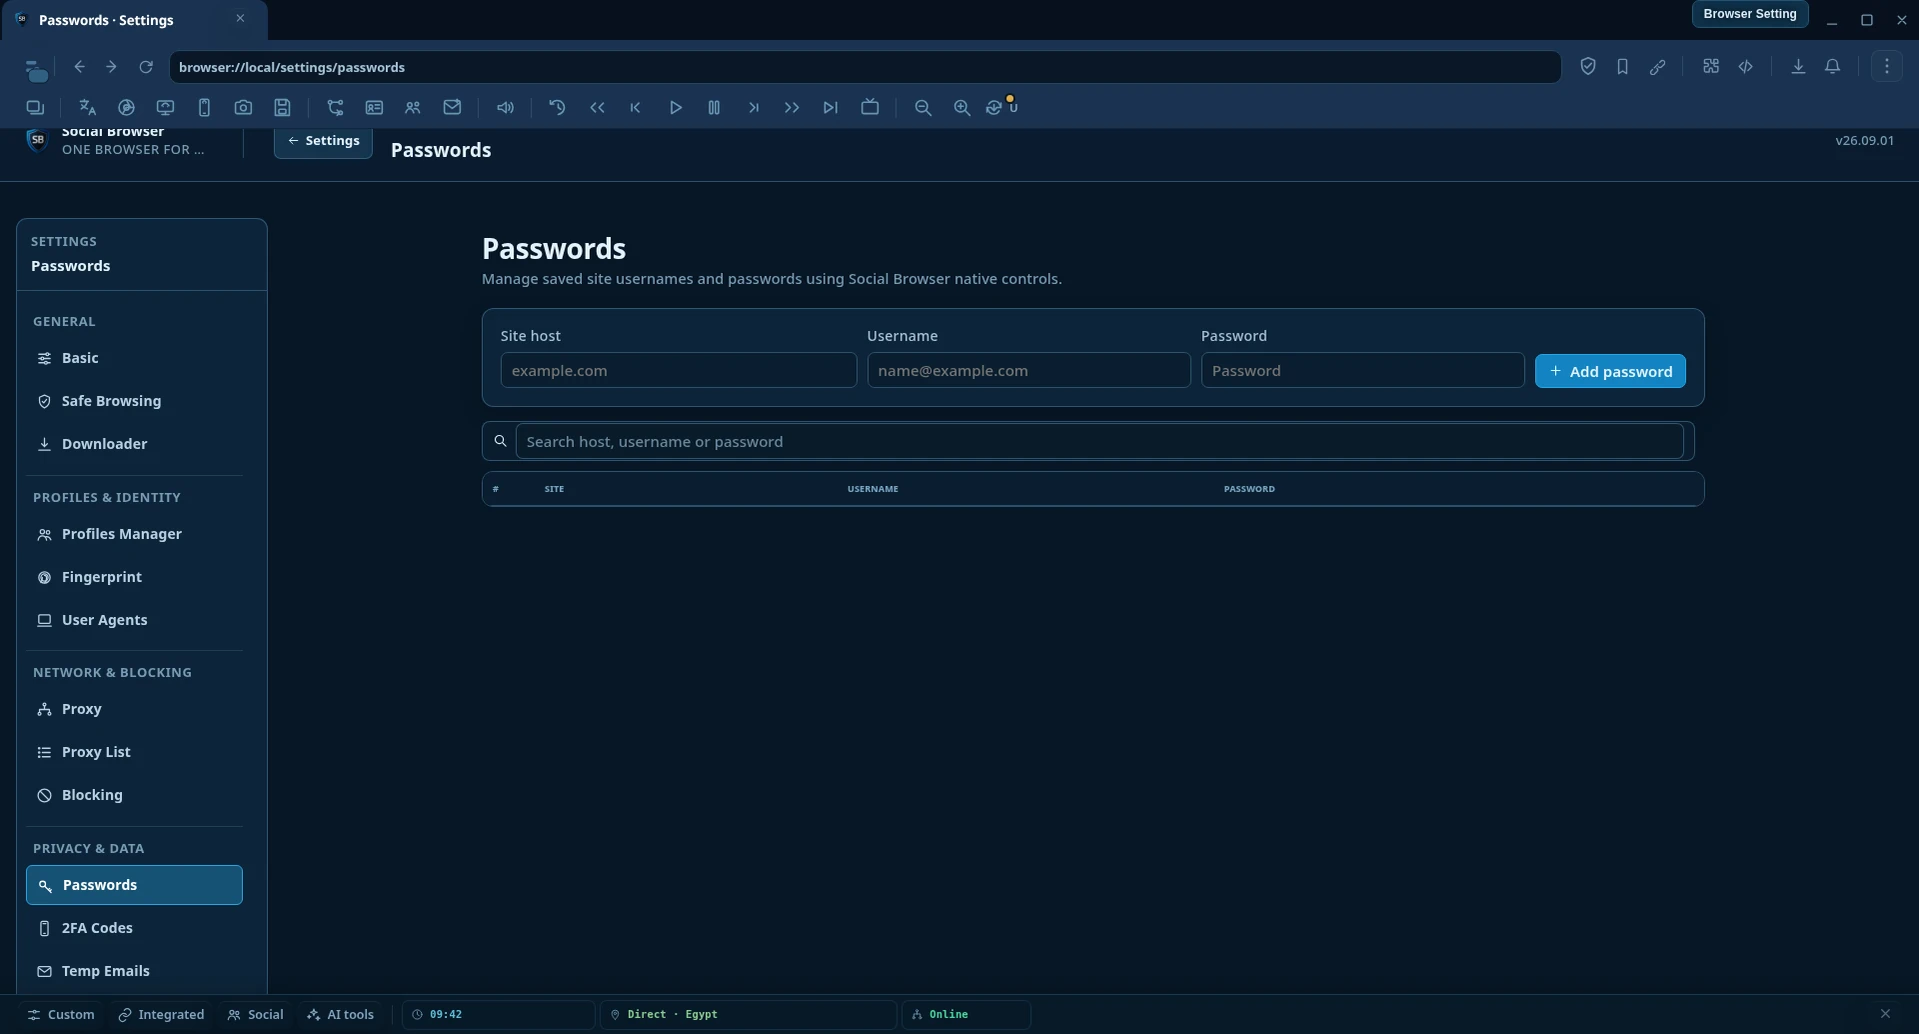Open the Downloader settings page
Screen dimensions: 1919x1034
[134, 444]
